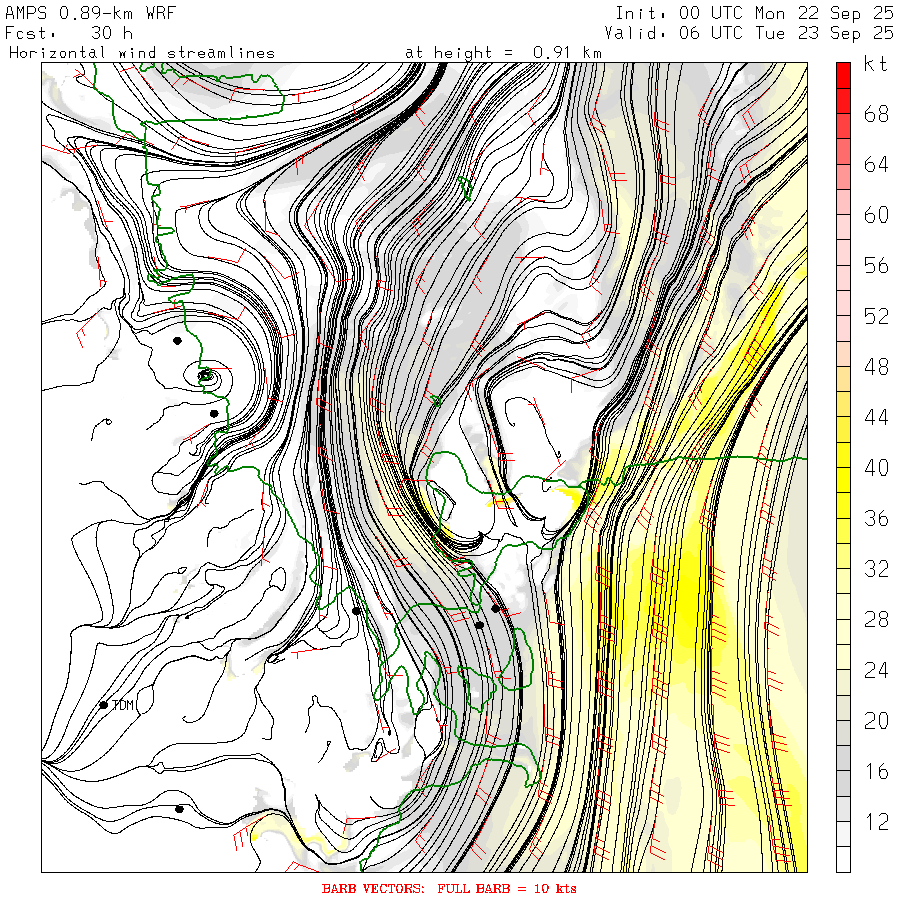The height and width of the screenshot is (900, 900).
Task: Click the 16 label on the legend
Action: (876, 771)
